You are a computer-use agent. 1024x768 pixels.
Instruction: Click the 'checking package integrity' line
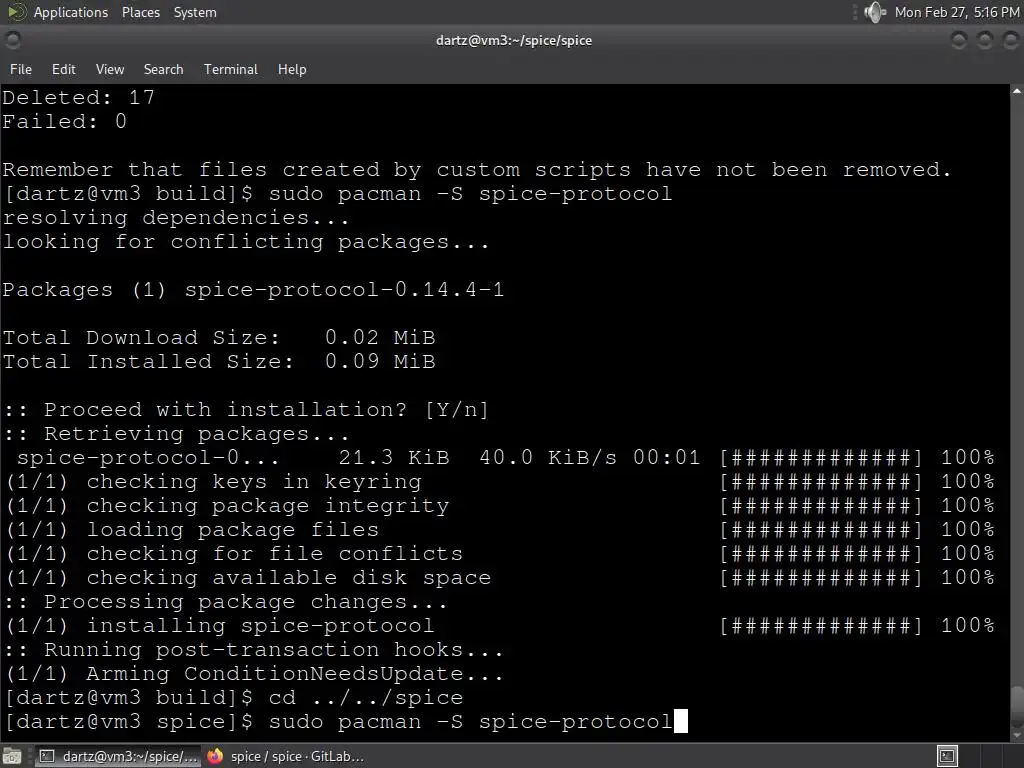tap(500, 506)
